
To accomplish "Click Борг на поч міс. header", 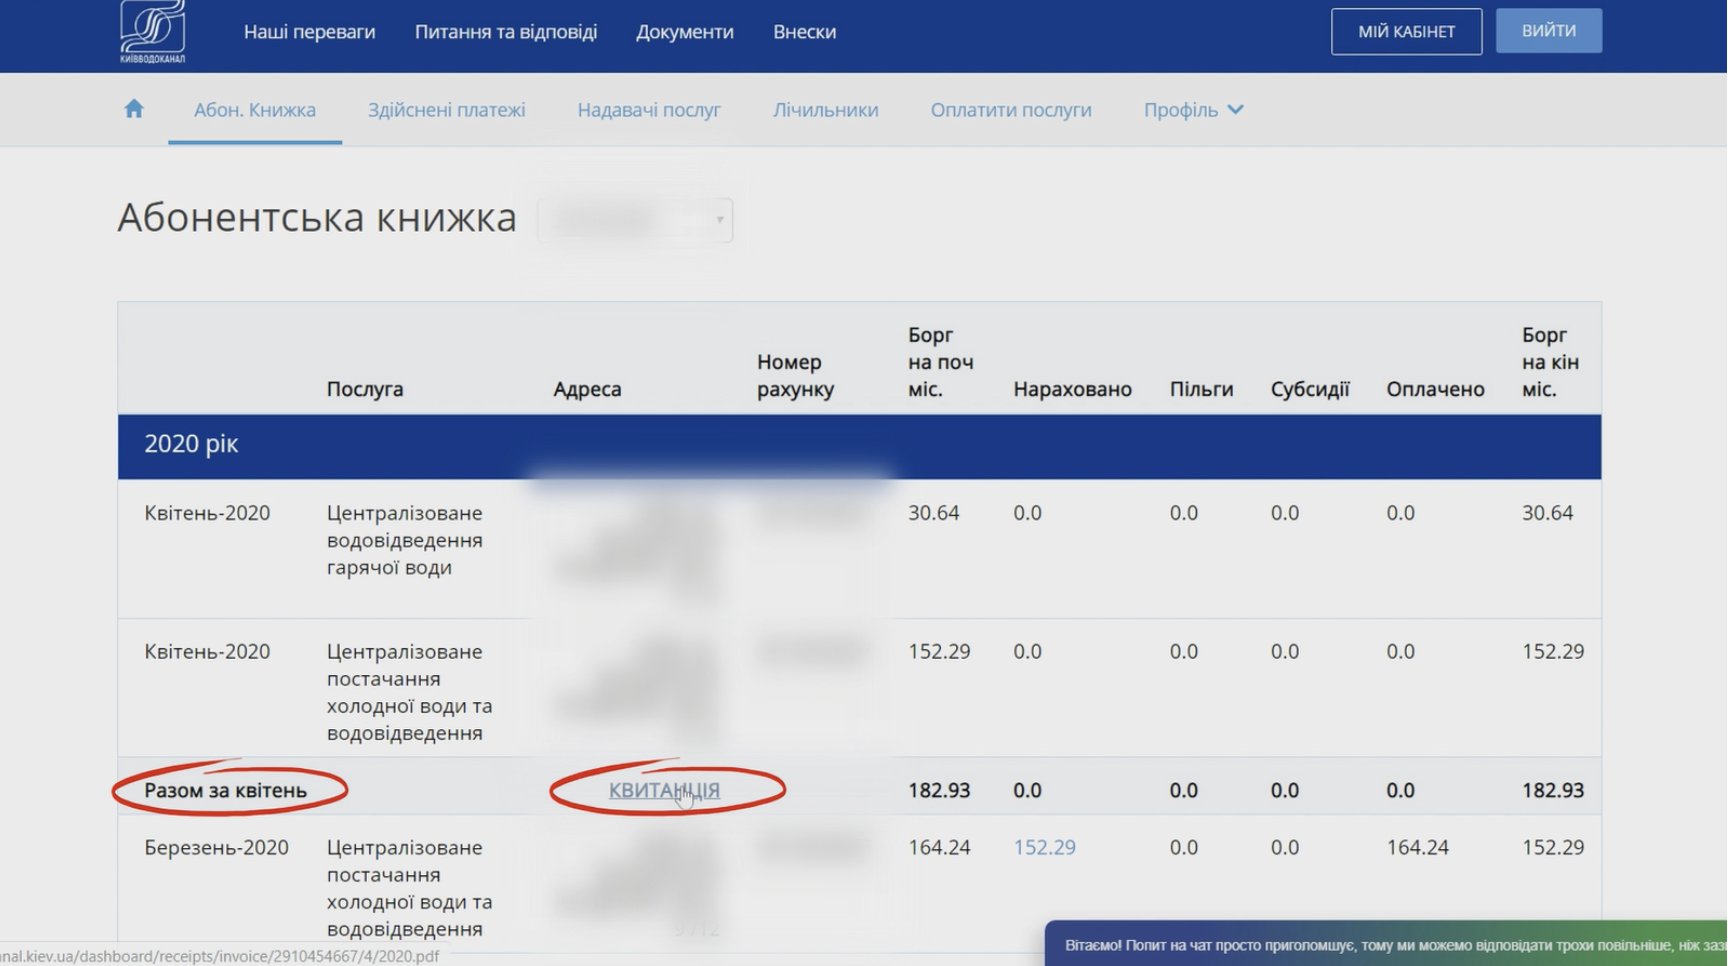I will coord(940,362).
